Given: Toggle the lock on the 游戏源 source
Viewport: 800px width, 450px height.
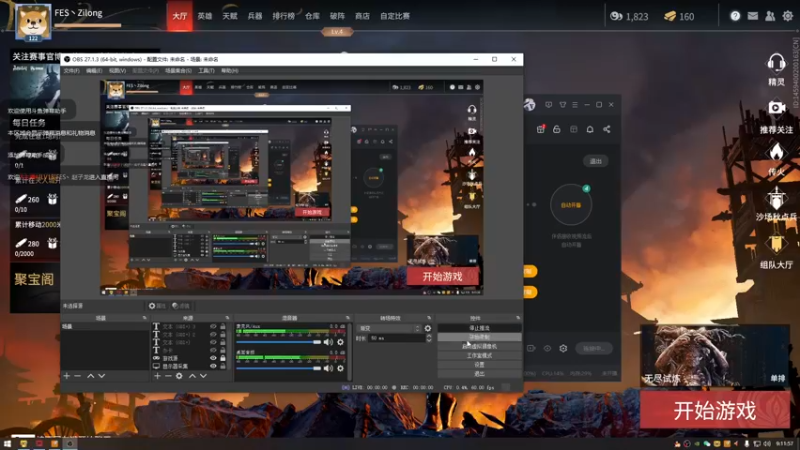Looking at the screenshot, I should 222,358.
